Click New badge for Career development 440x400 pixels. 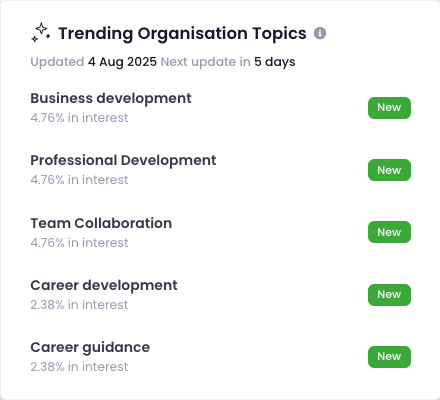pyautogui.click(x=389, y=295)
